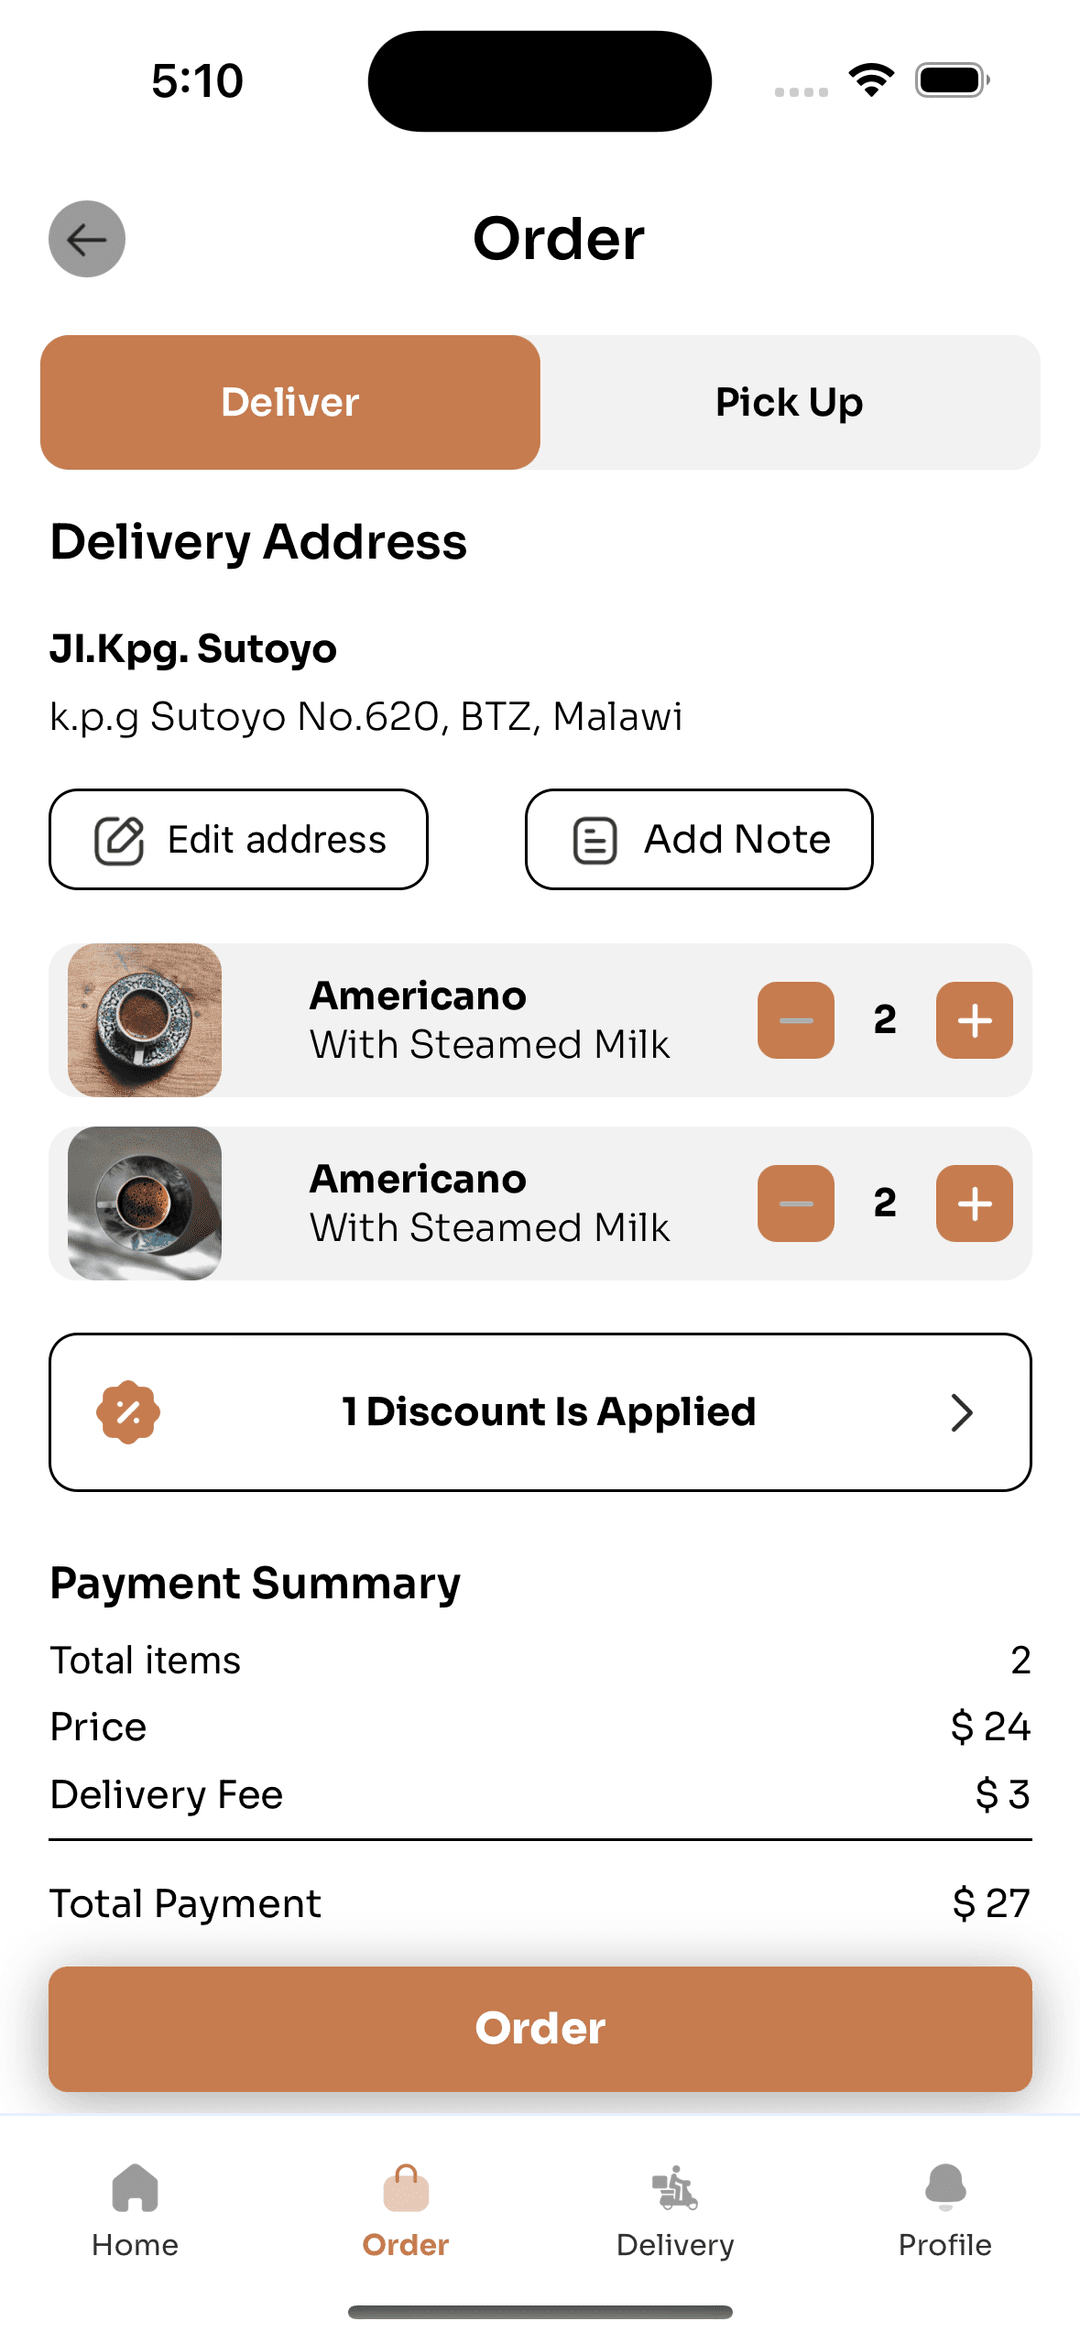
Task: Place the order with Order button
Action: click(540, 2029)
